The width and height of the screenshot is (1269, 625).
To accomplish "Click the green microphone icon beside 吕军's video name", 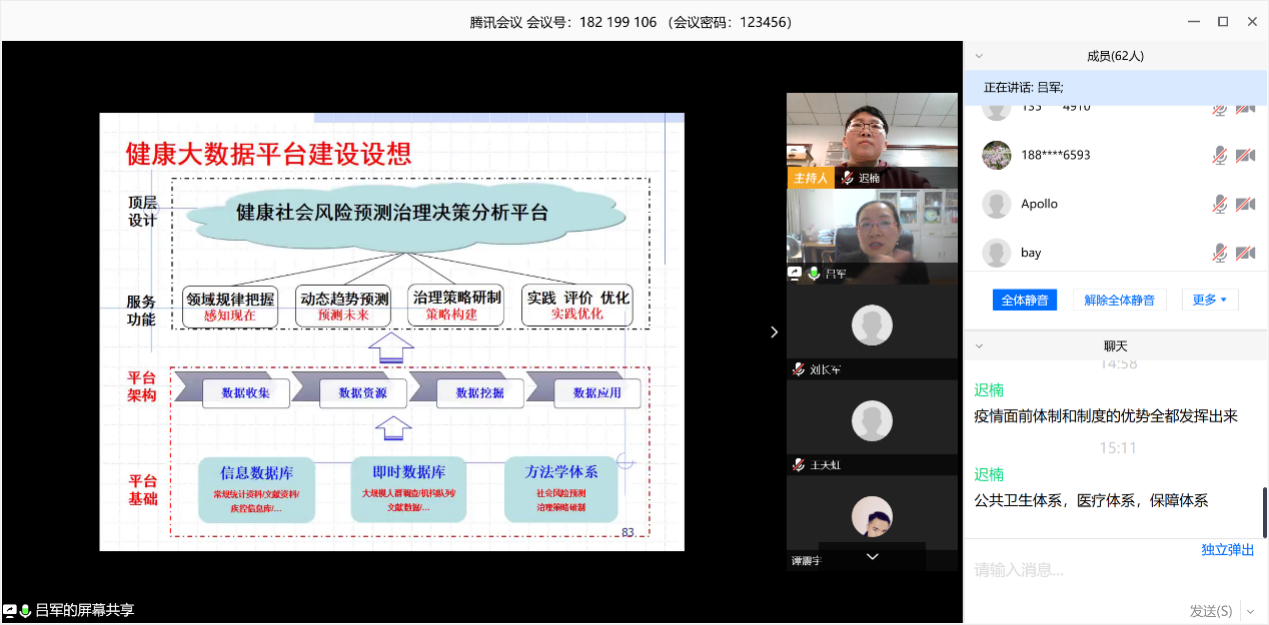I will (x=814, y=273).
